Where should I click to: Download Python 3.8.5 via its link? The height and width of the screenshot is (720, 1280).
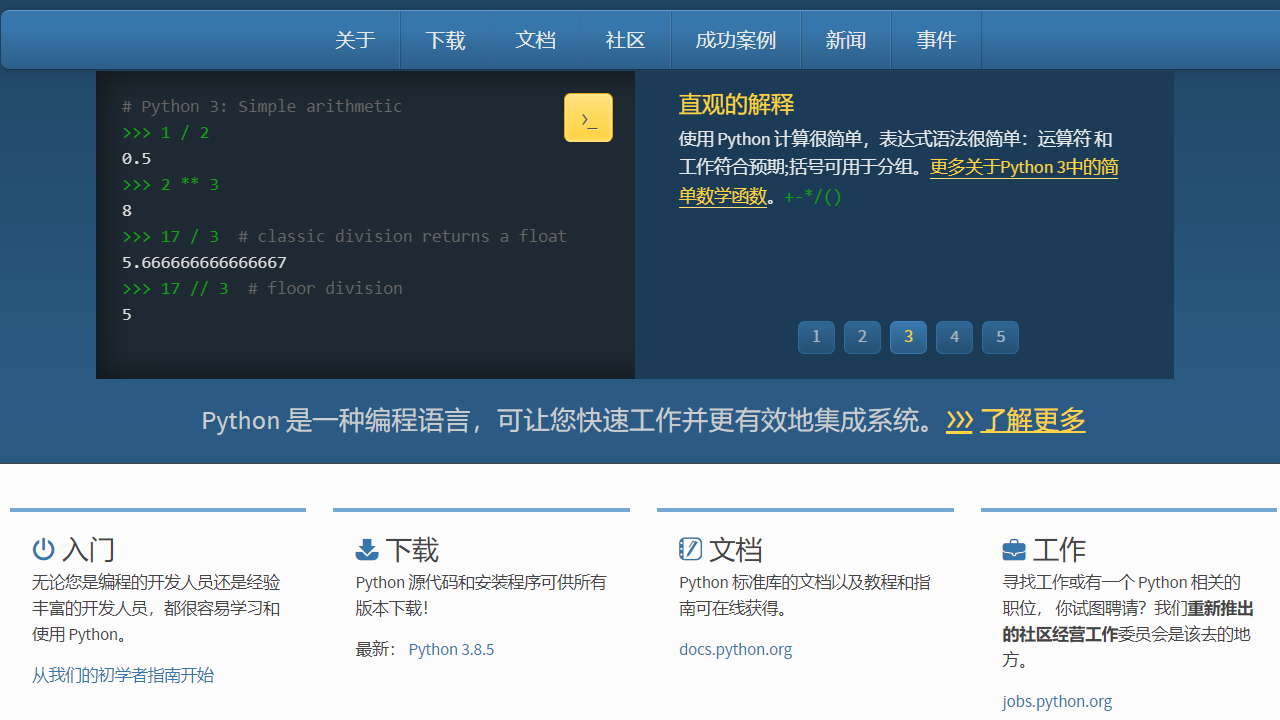click(451, 649)
